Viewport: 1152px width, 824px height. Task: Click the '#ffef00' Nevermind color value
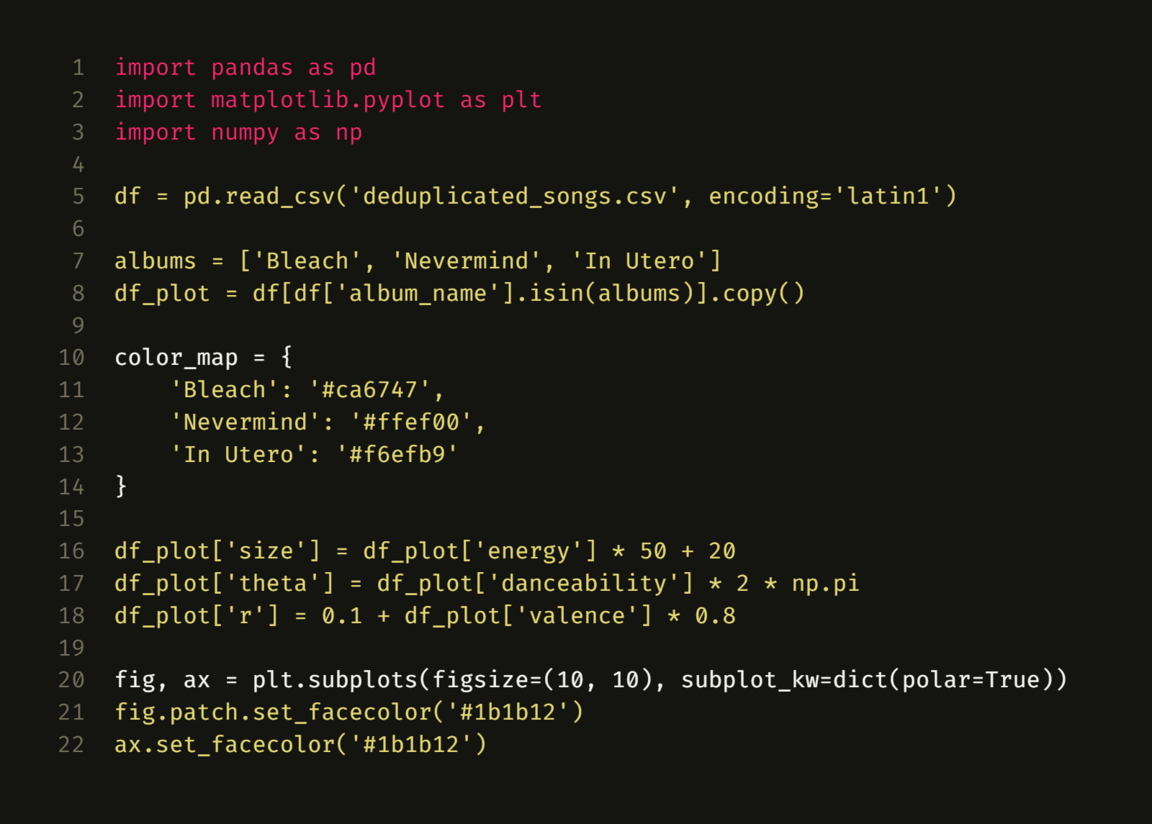(x=411, y=422)
